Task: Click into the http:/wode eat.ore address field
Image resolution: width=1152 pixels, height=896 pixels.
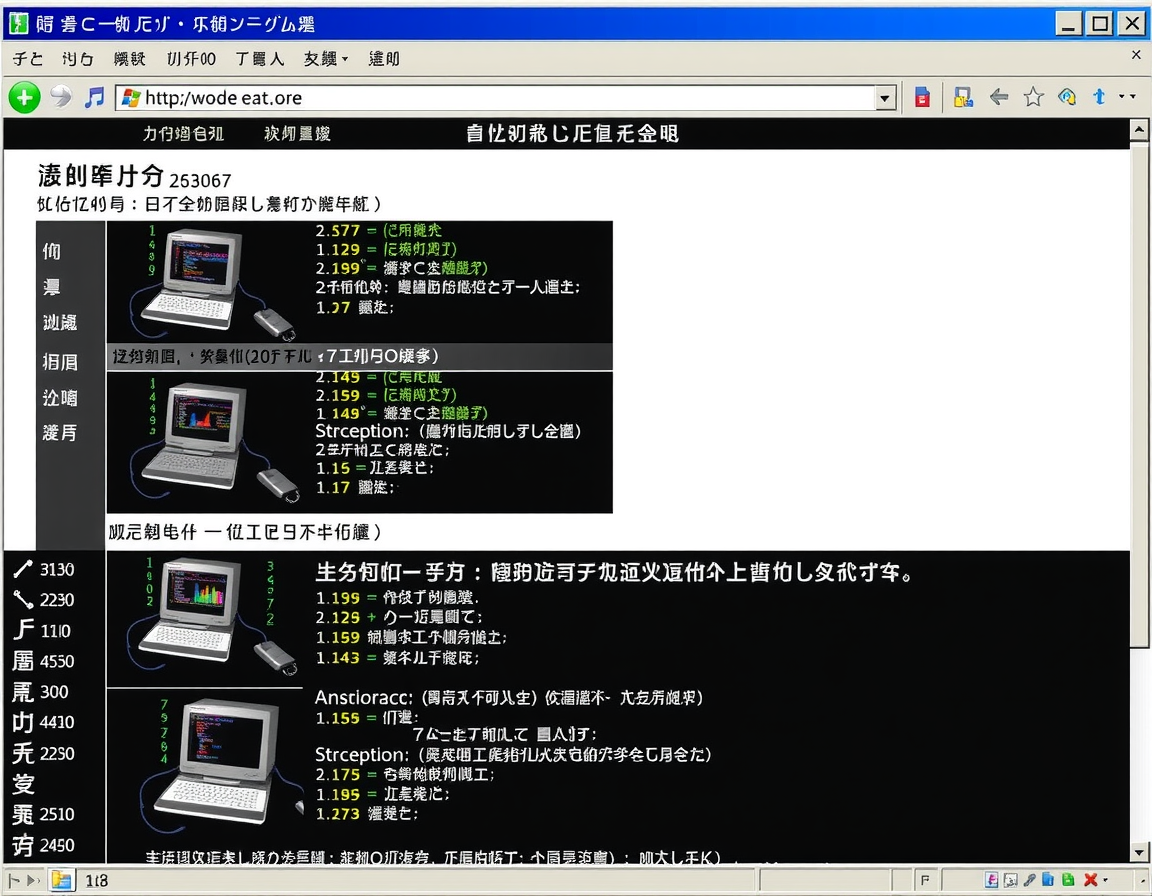Action: (x=496, y=98)
